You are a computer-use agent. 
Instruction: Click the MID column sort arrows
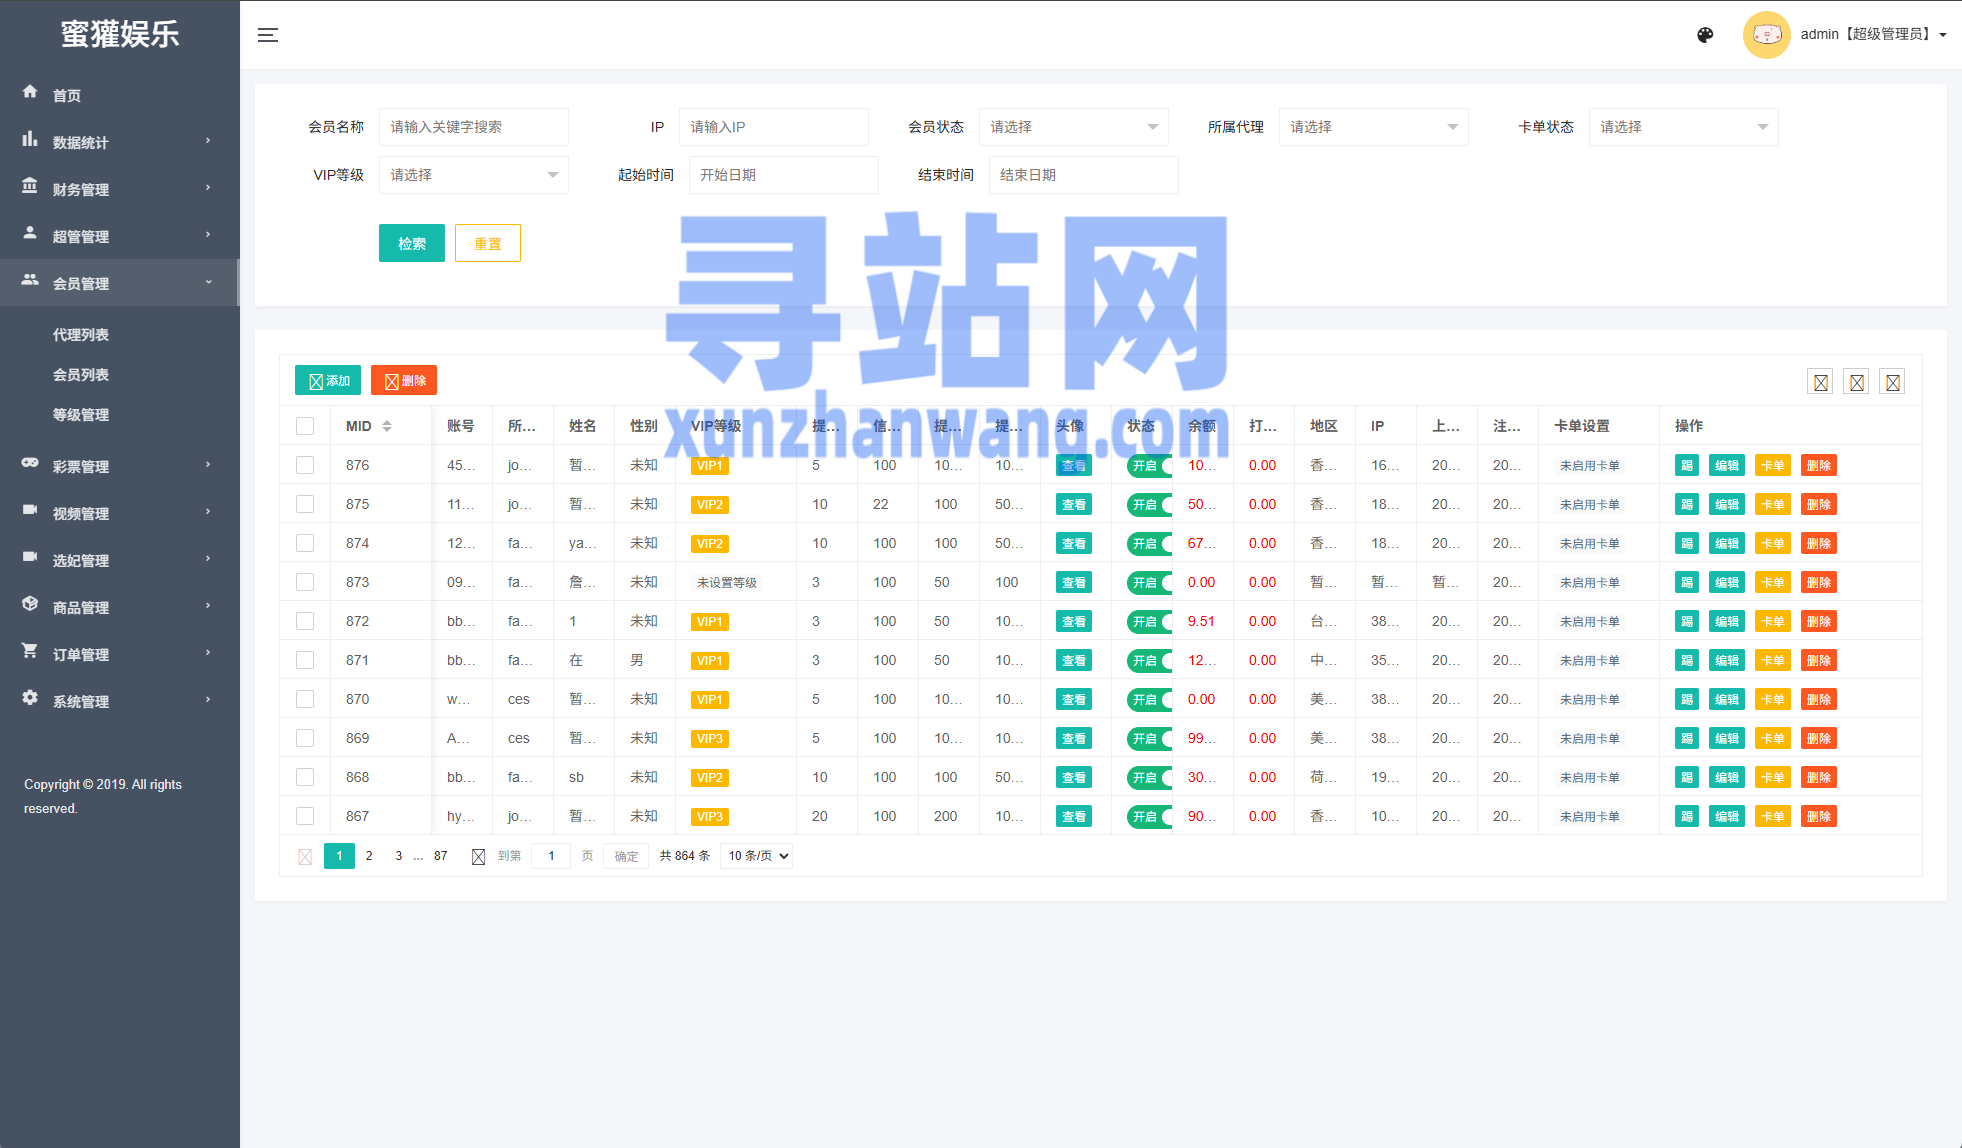[x=387, y=426]
